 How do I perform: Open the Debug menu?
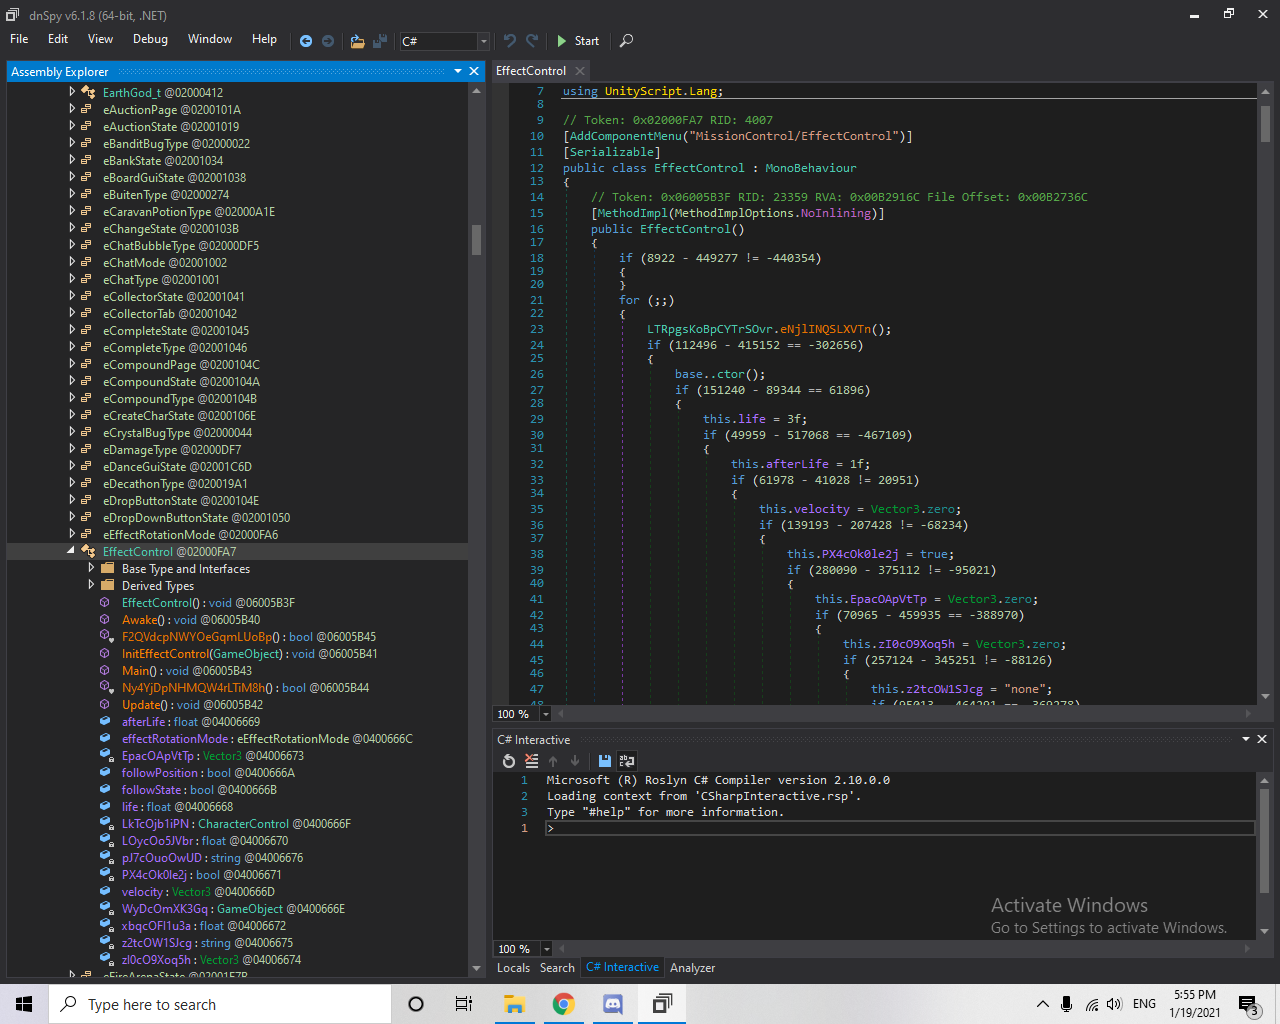click(150, 39)
